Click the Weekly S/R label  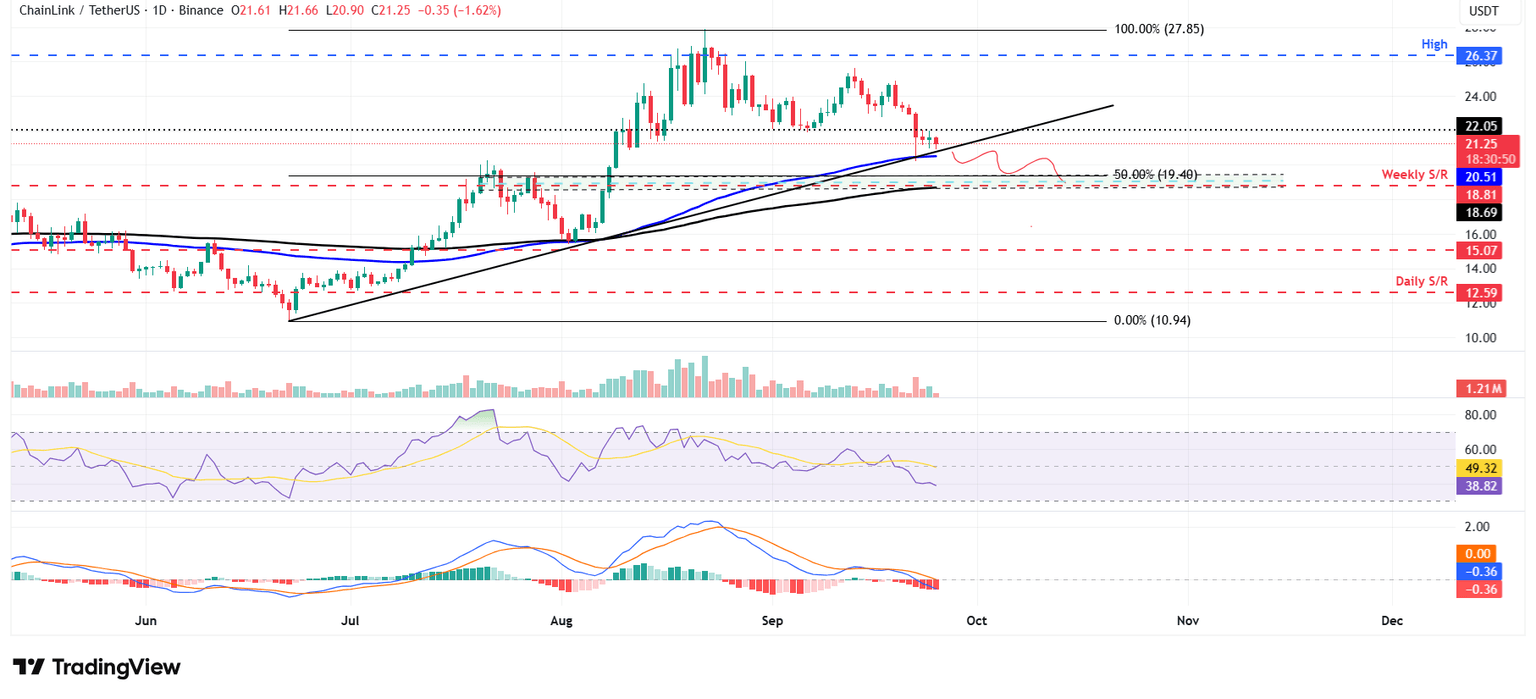coord(1416,174)
